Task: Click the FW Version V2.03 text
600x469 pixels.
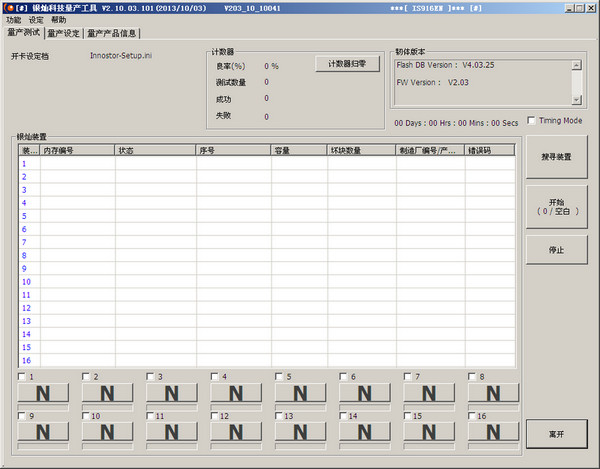Action: point(432,82)
